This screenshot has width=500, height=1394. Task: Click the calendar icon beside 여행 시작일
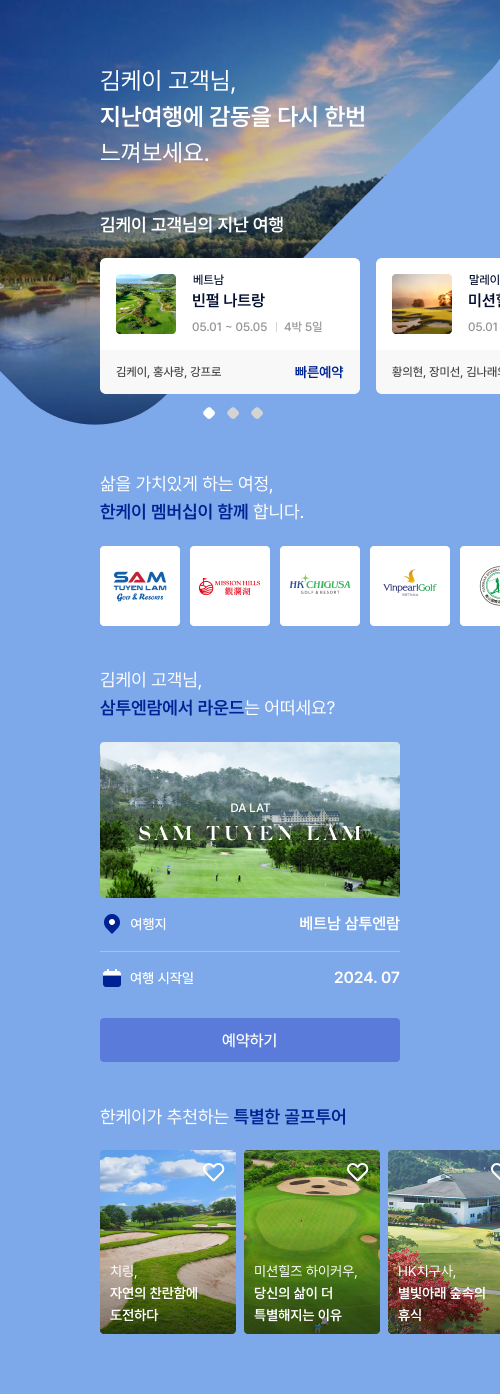point(112,978)
